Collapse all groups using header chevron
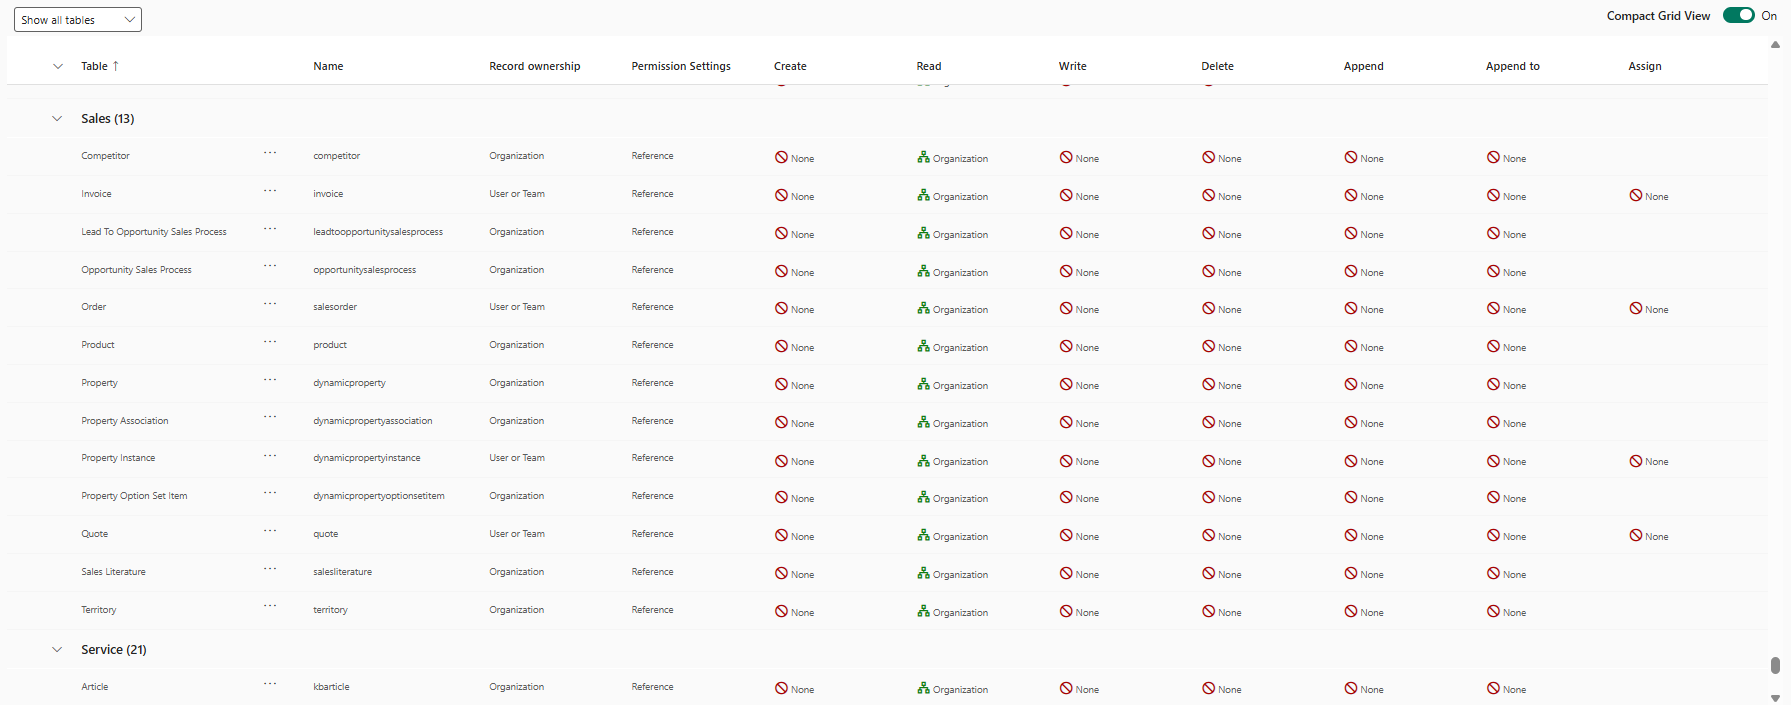The width and height of the screenshot is (1791, 705). (x=57, y=66)
